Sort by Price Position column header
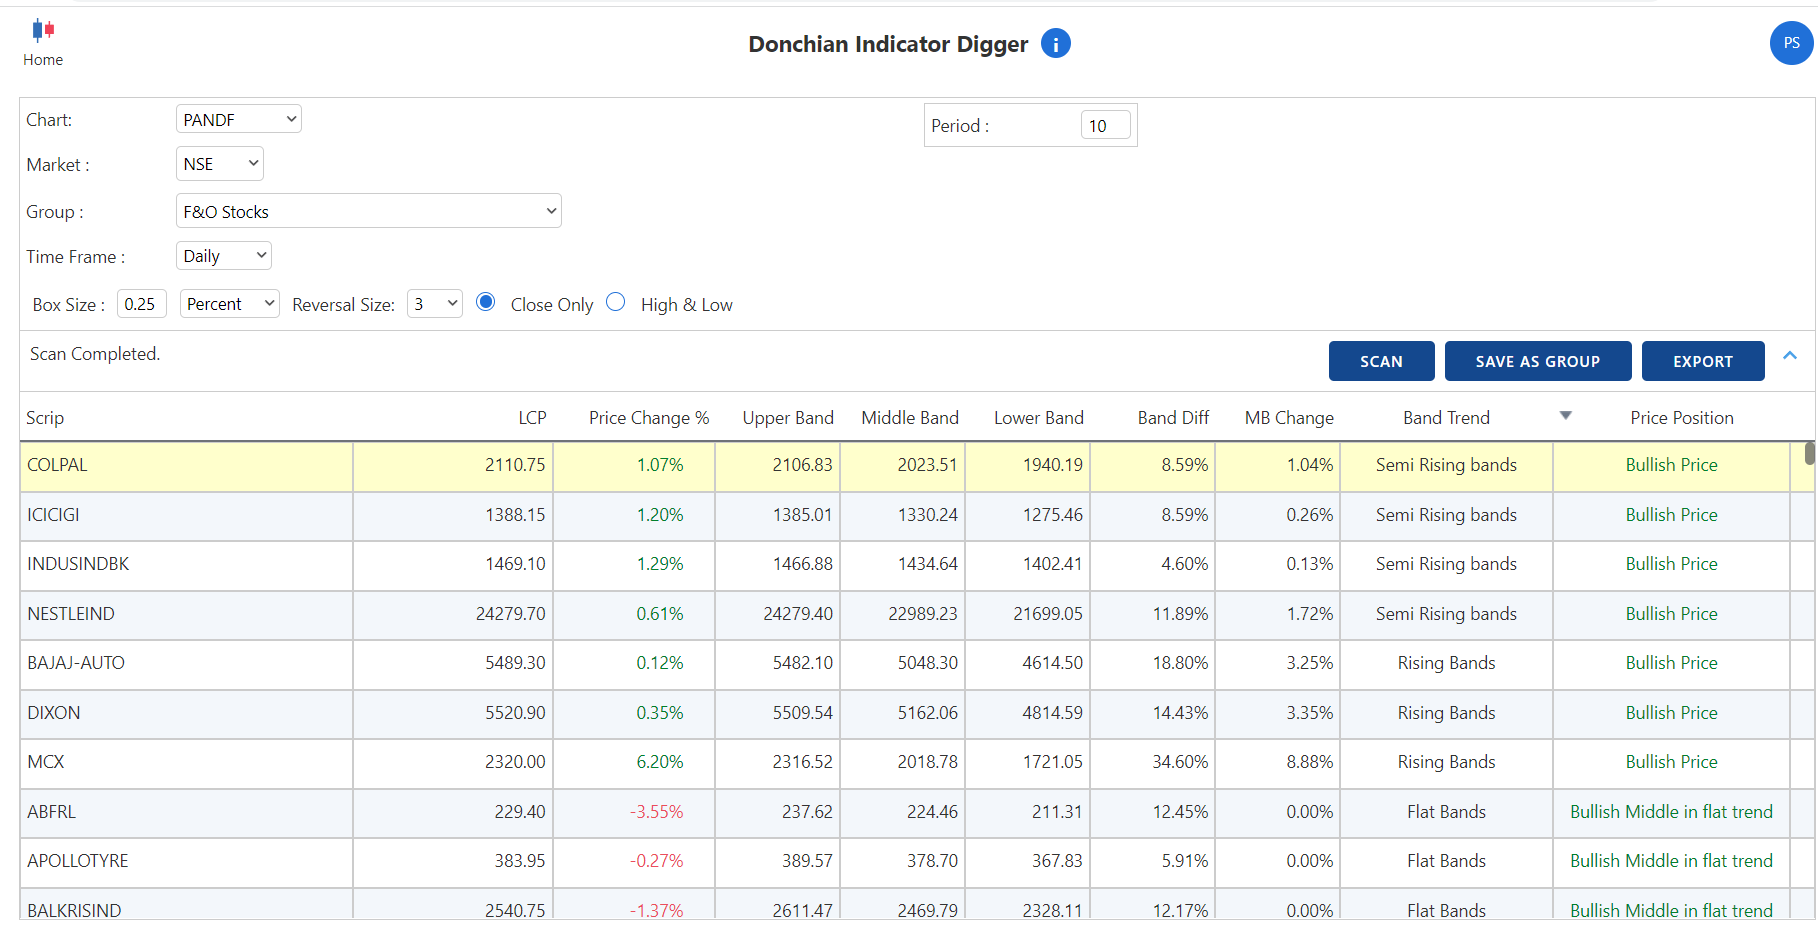 1682,418
